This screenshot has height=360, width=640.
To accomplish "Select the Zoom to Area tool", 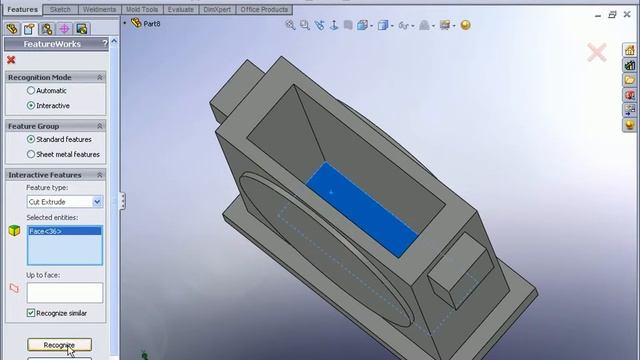I will pos(304,25).
